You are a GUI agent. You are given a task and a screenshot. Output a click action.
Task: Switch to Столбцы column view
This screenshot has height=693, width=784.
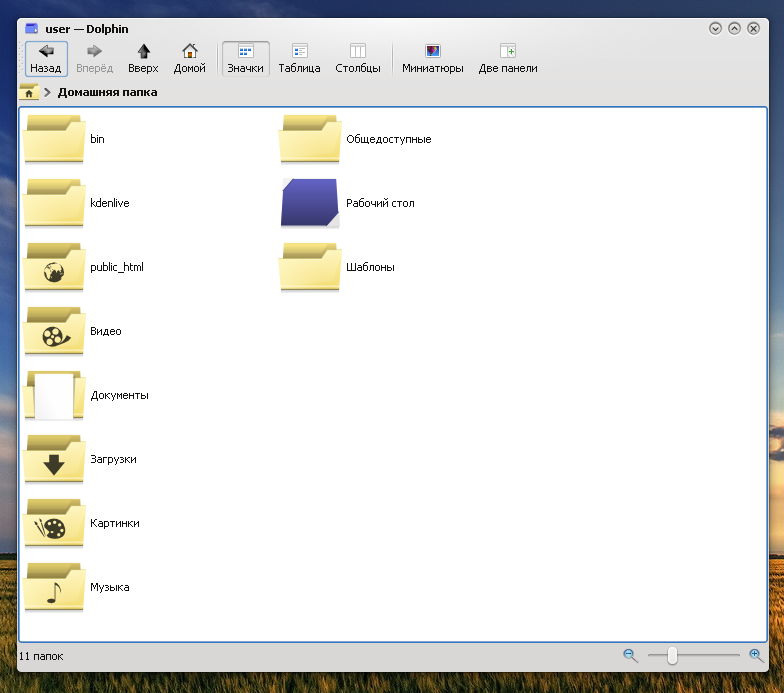click(358, 59)
